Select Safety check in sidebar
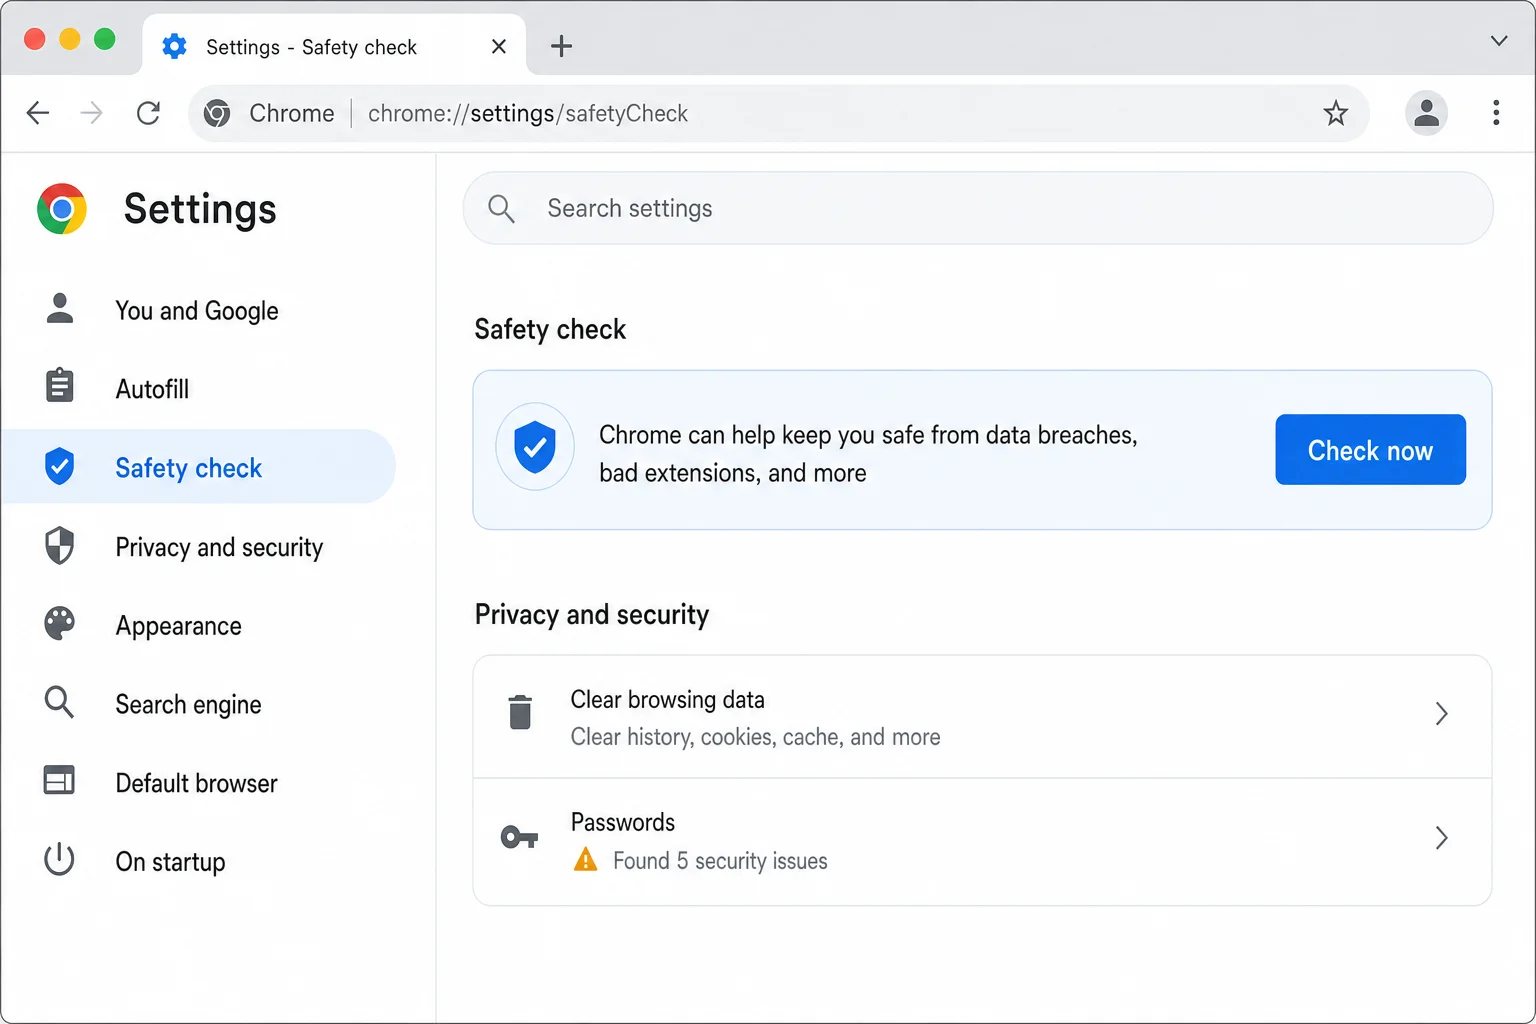The height and width of the screenshot is (1024, 1536). click(x=200, y=467)
